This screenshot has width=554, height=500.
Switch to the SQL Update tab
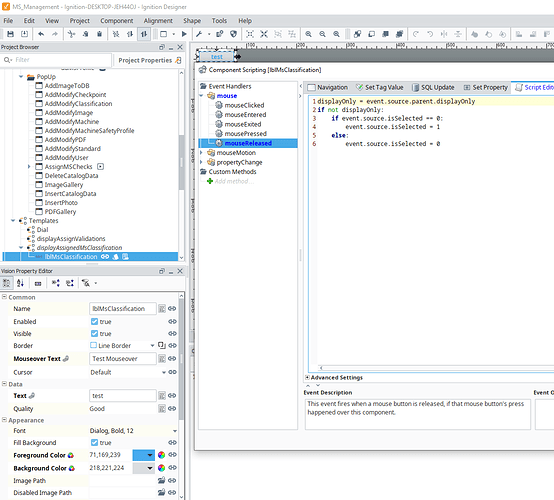point(434,87)
